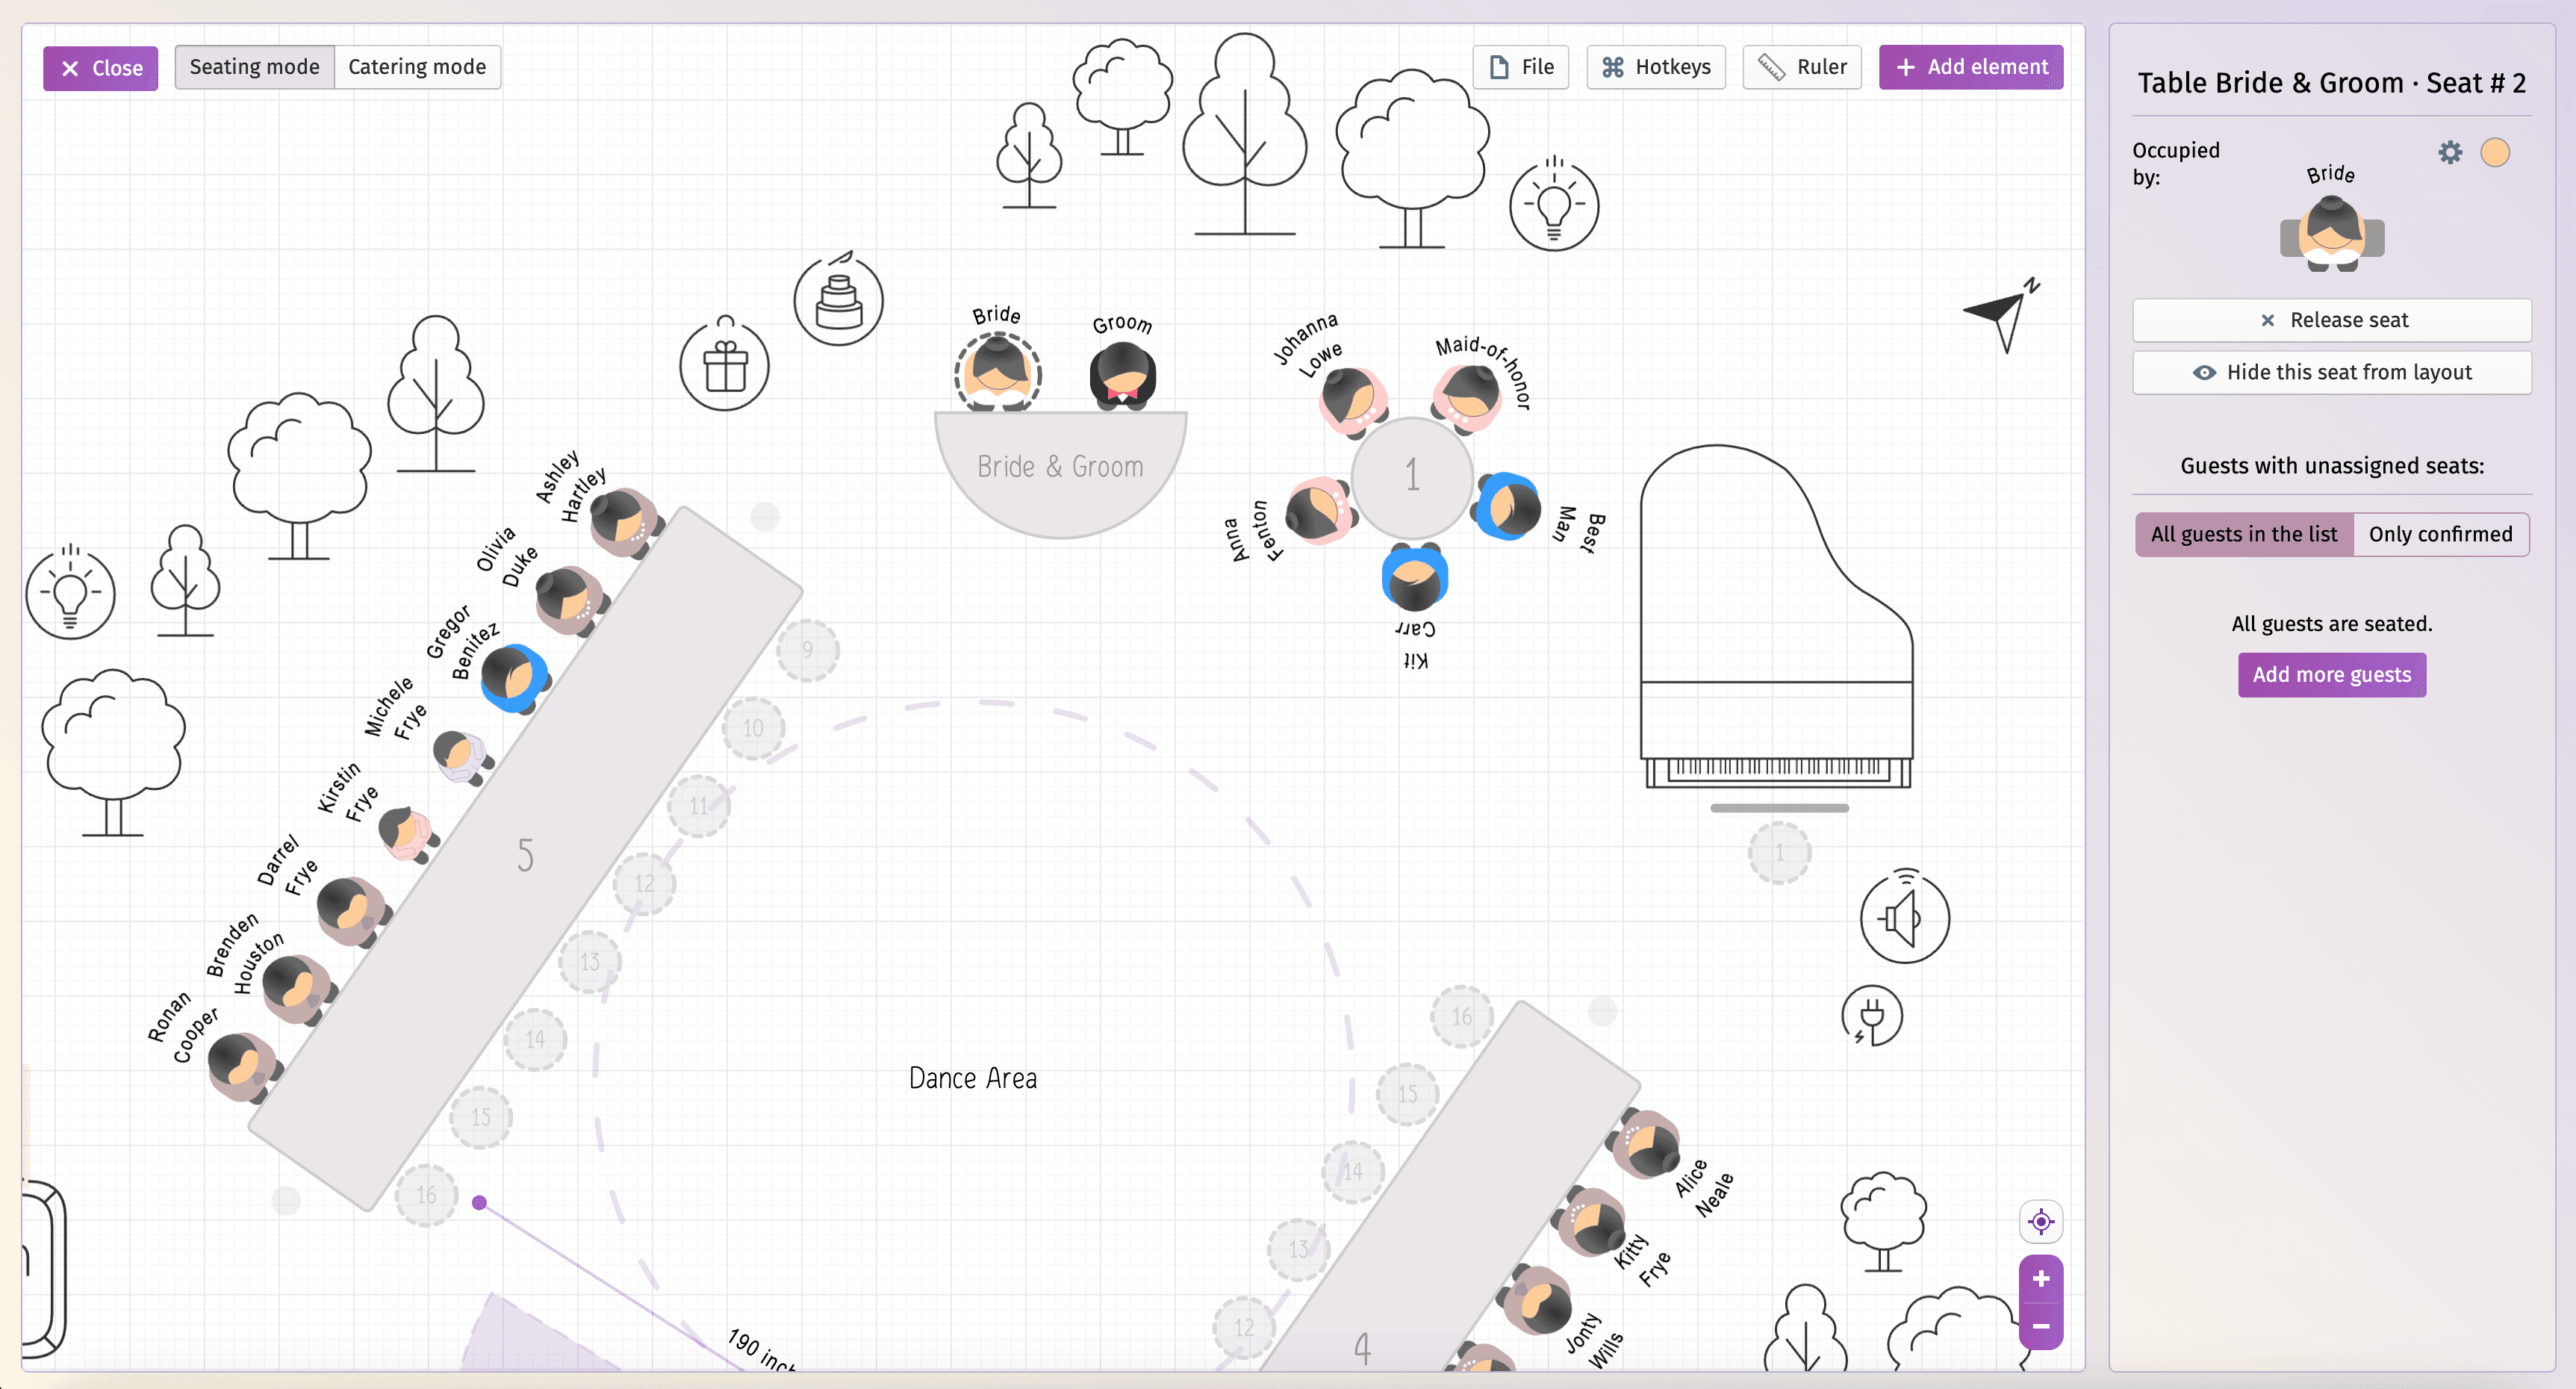
Task: Switch to Seating mode
Action: (x=255, y=66)
